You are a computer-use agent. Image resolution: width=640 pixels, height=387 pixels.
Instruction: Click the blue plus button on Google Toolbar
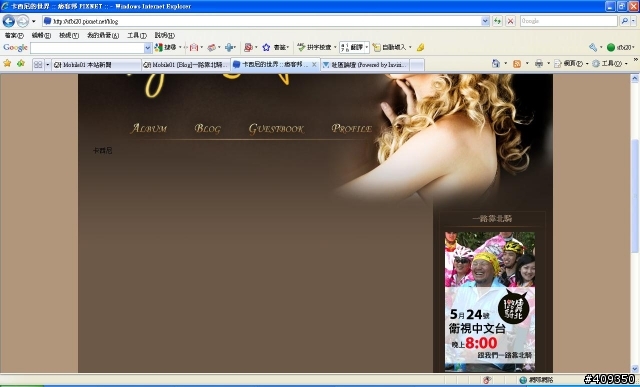pyautogui.click(x=229, y=48)
